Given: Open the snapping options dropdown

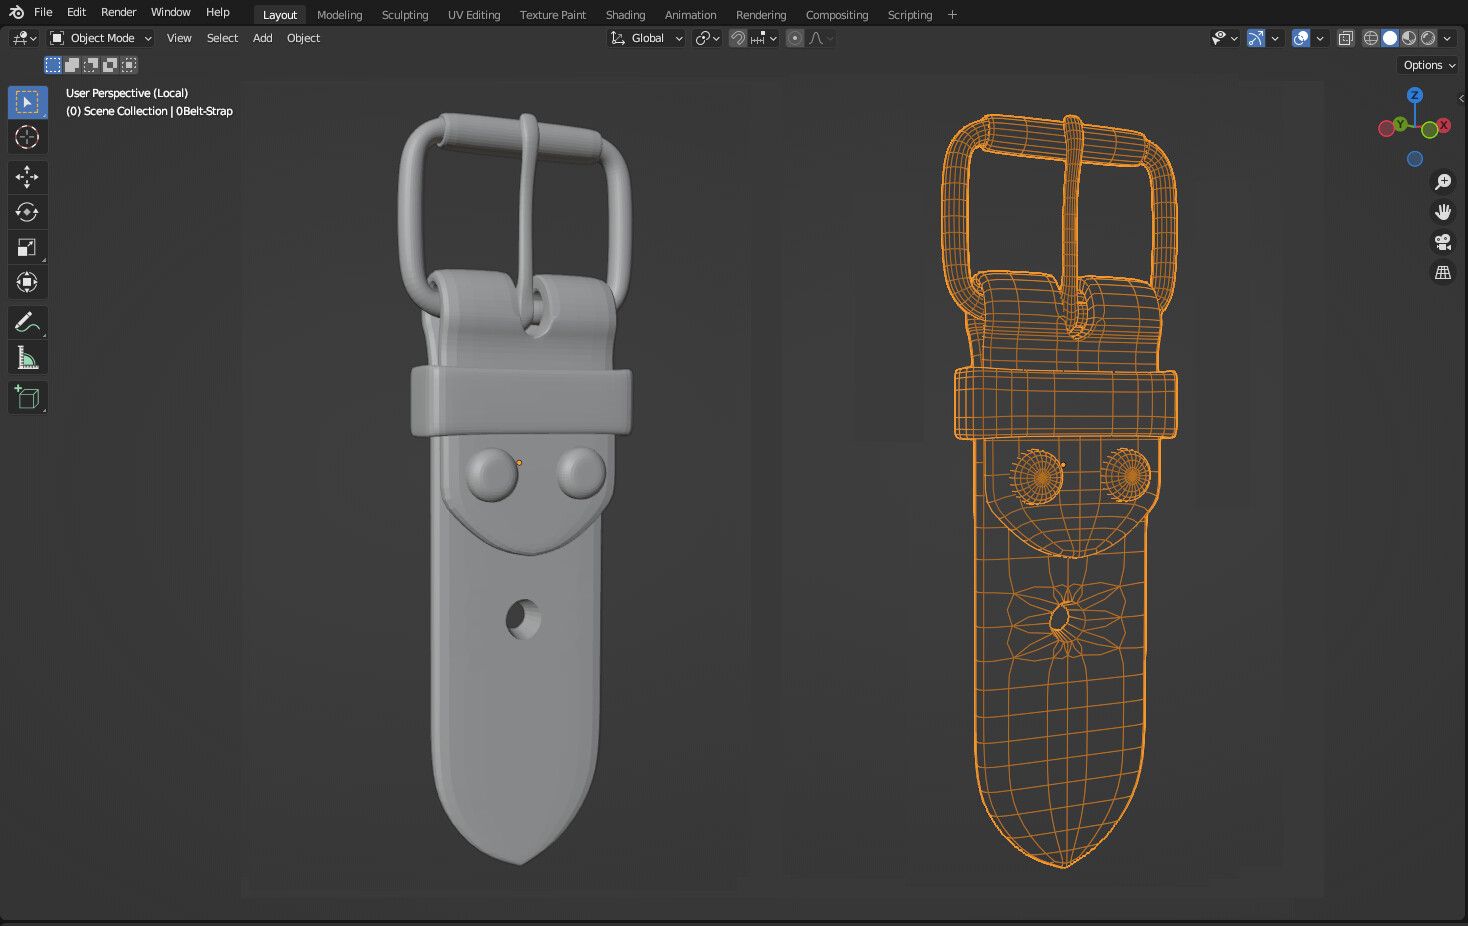Looking at the screenshot, I should [765, 38].
